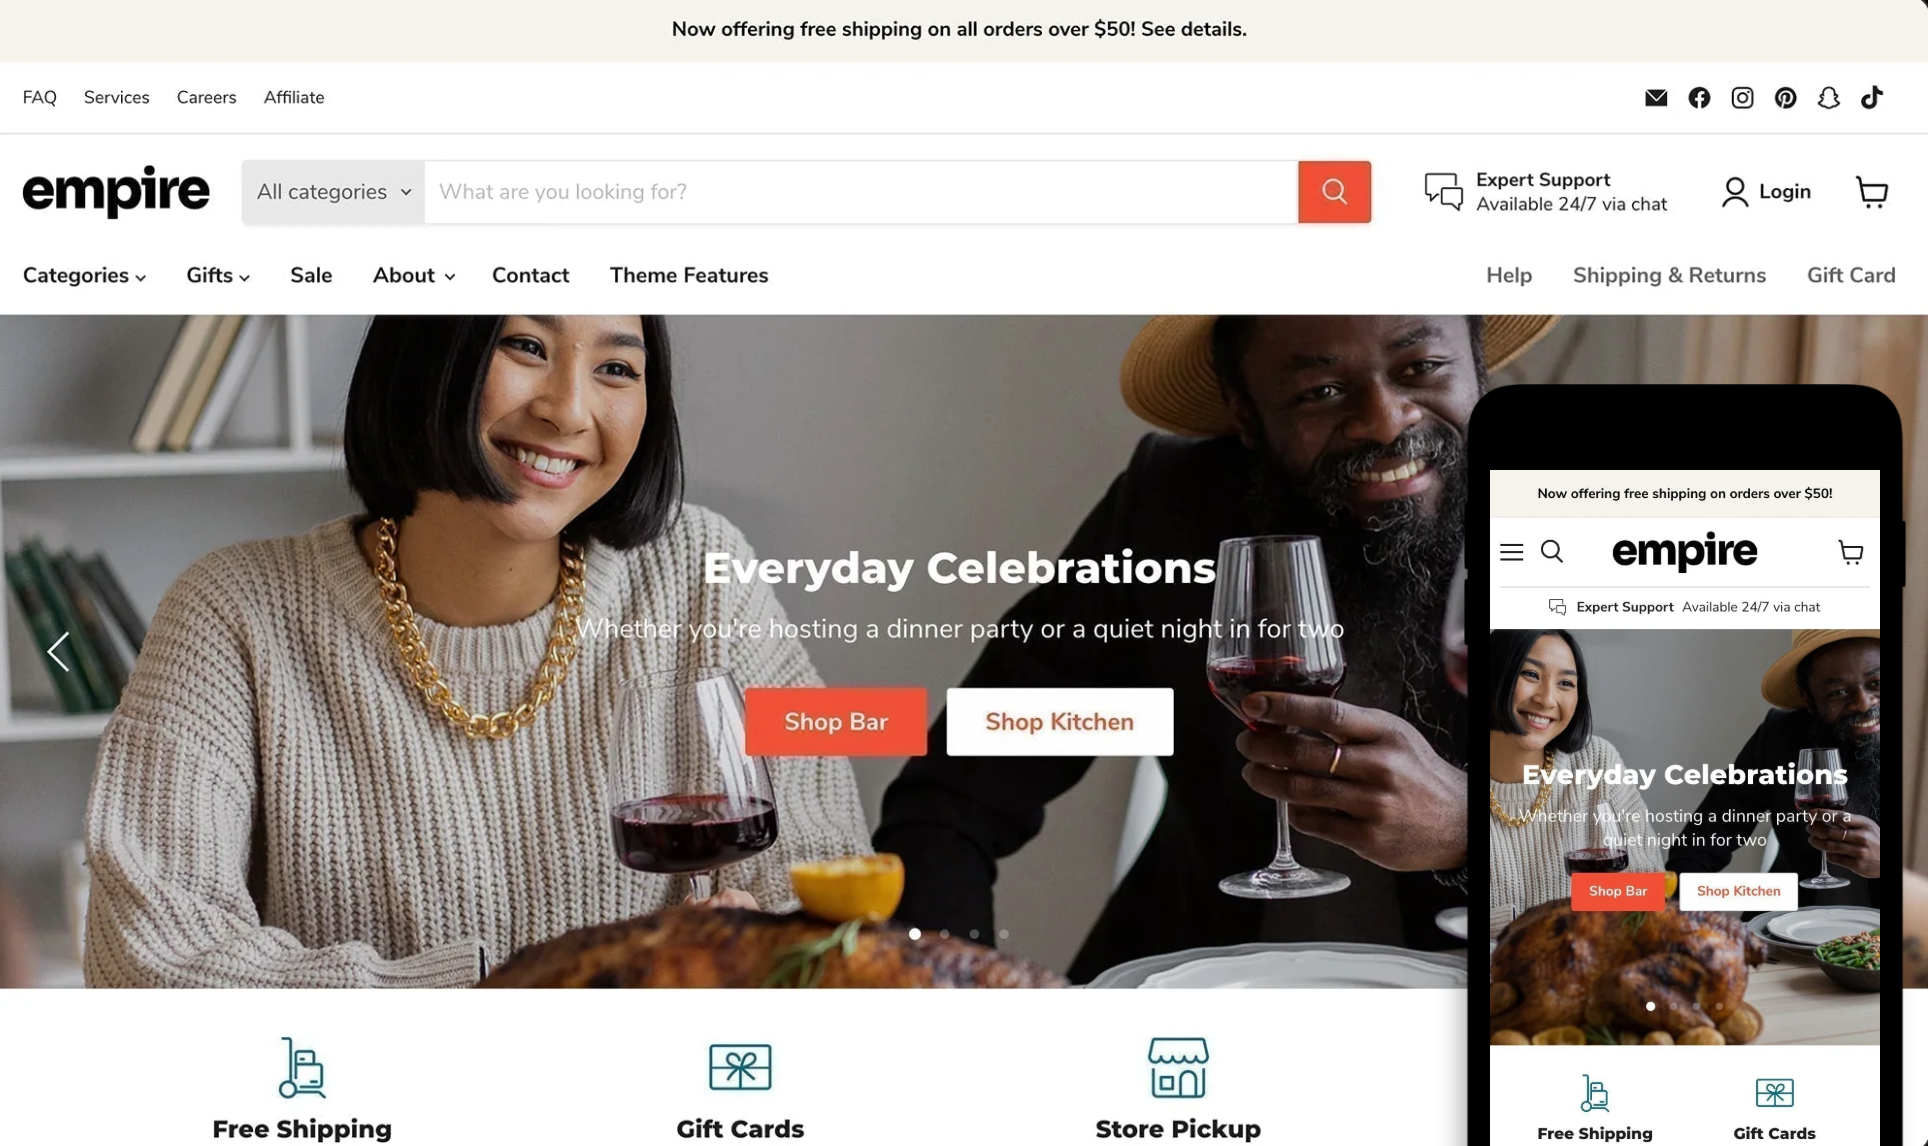The height and width of the screenshot is (1146, 1928).
Task: Open the Instagram social icon
Action: (x=1742, y=97)
